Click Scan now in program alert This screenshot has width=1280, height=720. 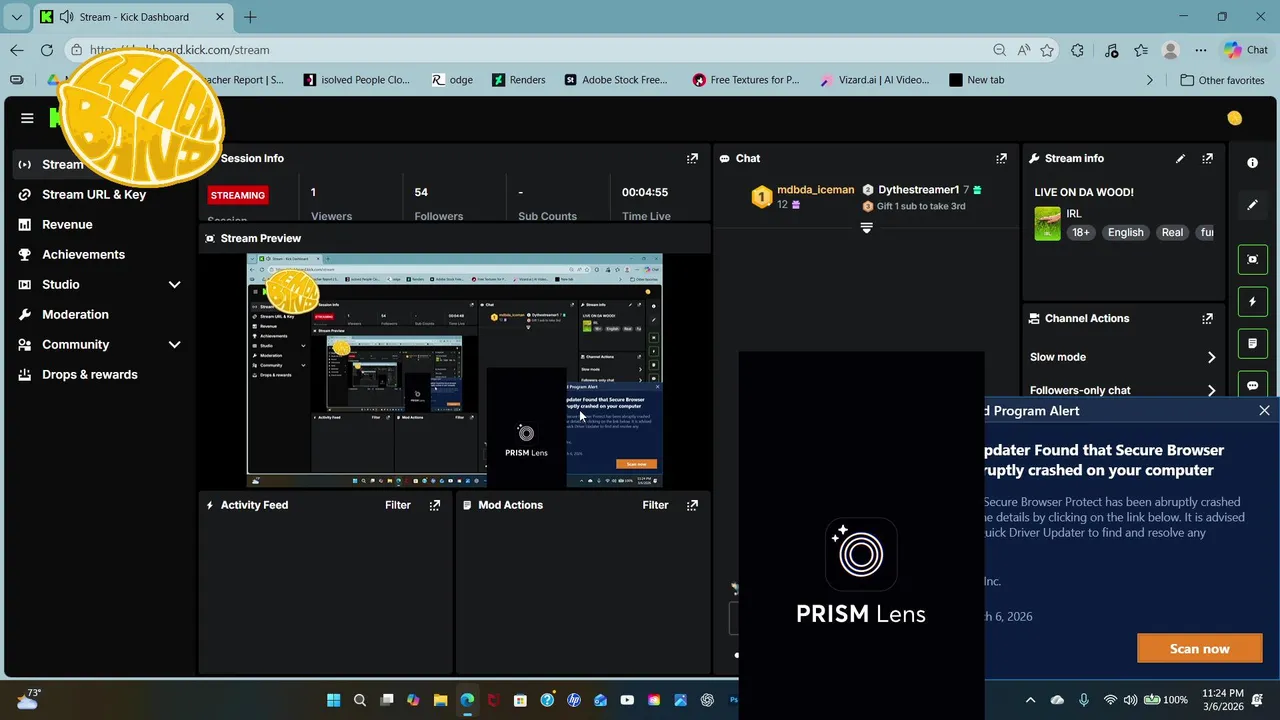(1199, 648)
